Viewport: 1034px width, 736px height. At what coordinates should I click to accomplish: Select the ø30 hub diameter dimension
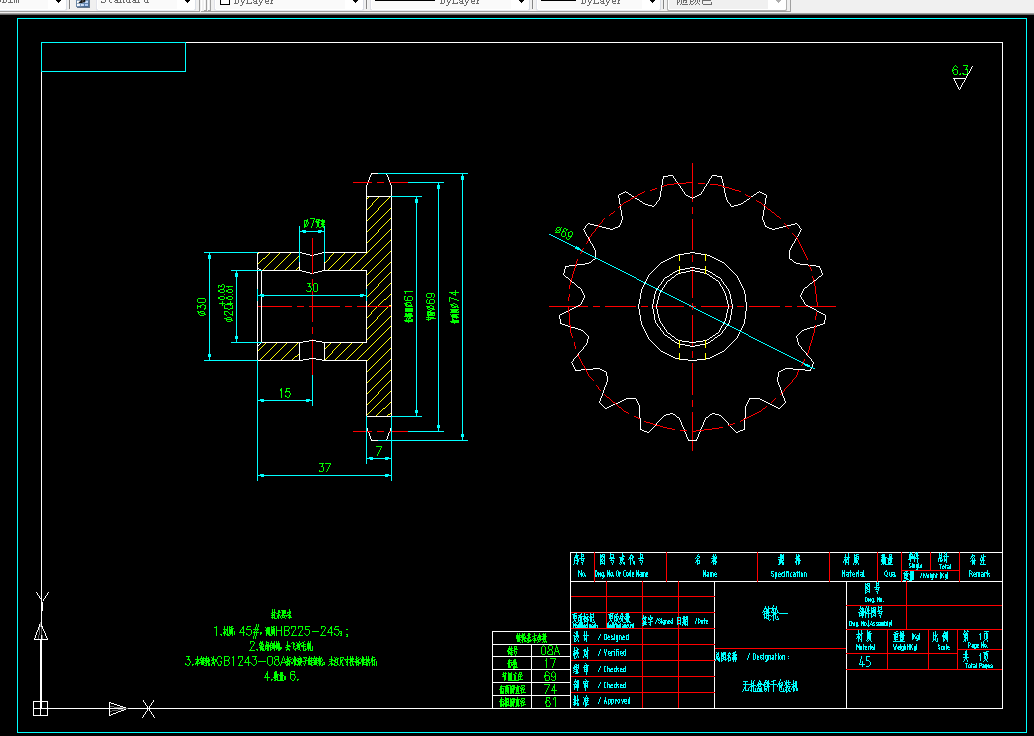[x=202, y=306]
